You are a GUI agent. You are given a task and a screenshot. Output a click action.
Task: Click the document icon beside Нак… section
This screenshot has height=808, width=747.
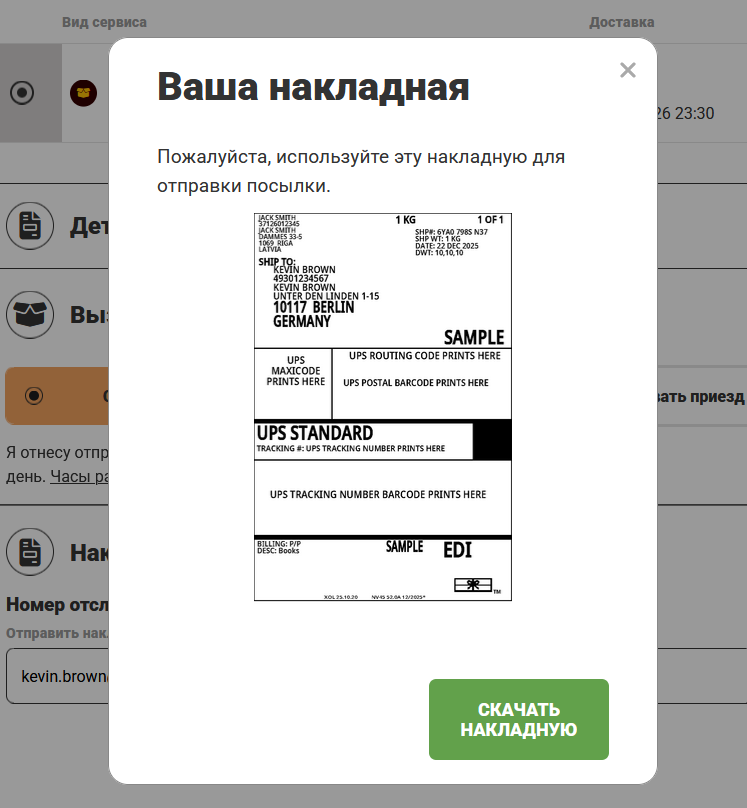coord(30,551)
